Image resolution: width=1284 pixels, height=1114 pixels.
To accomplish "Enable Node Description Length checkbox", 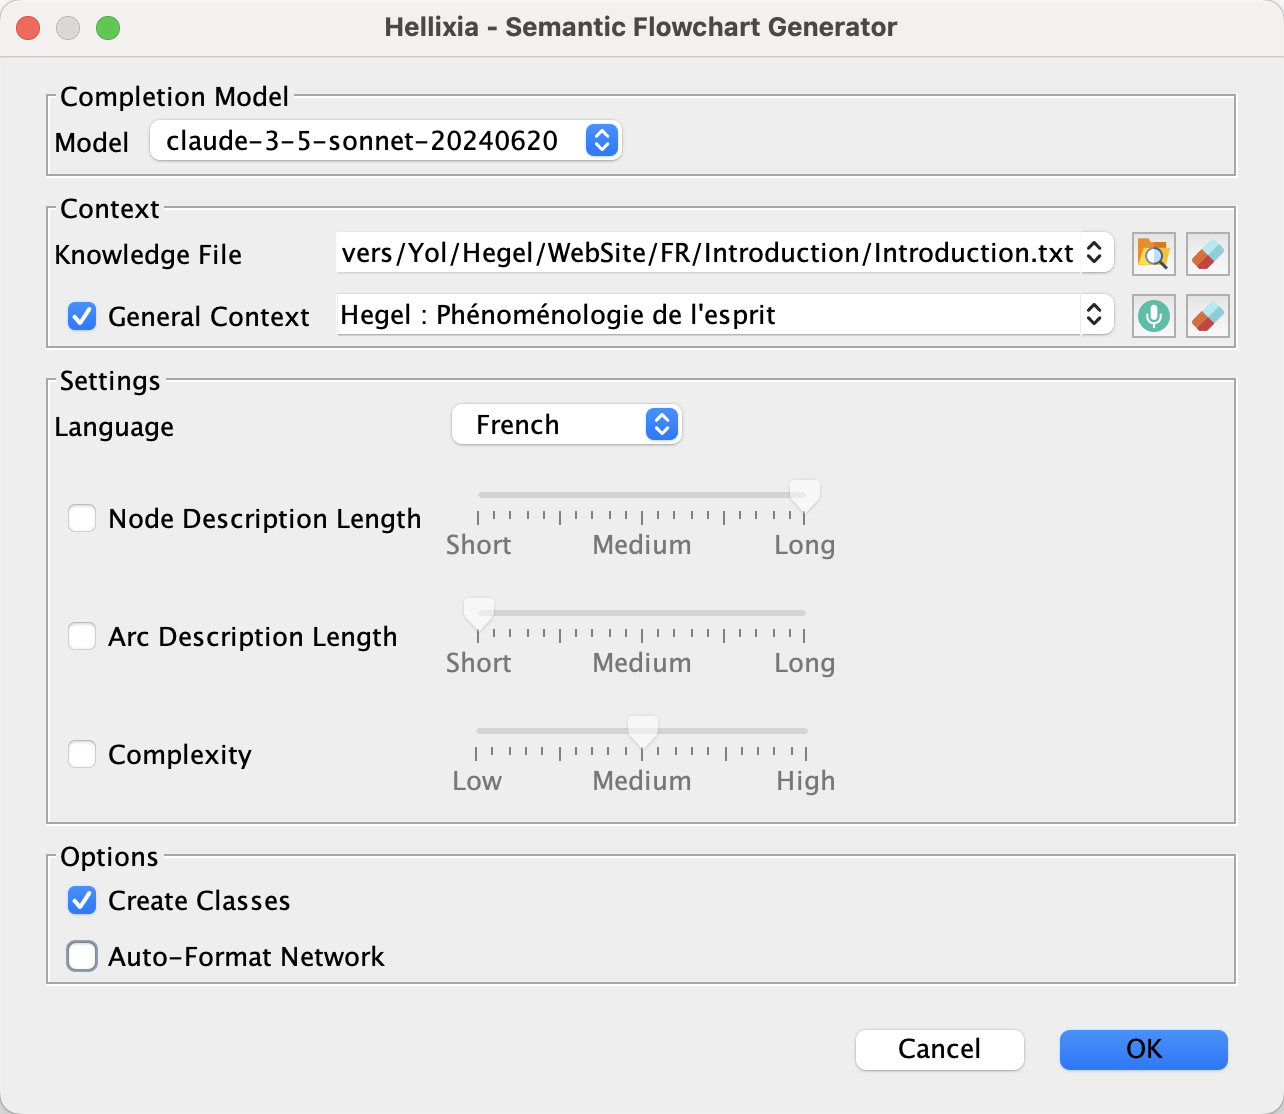I will point(82,518).
